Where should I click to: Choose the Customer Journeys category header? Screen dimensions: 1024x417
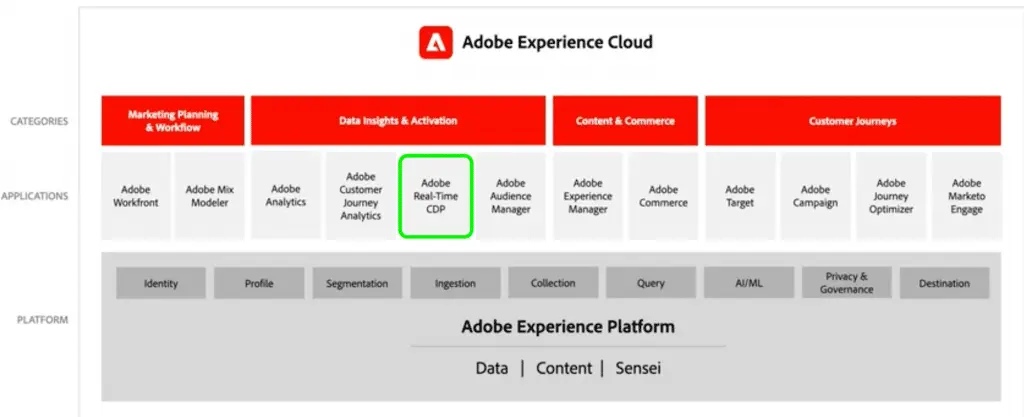coord(853,121)
